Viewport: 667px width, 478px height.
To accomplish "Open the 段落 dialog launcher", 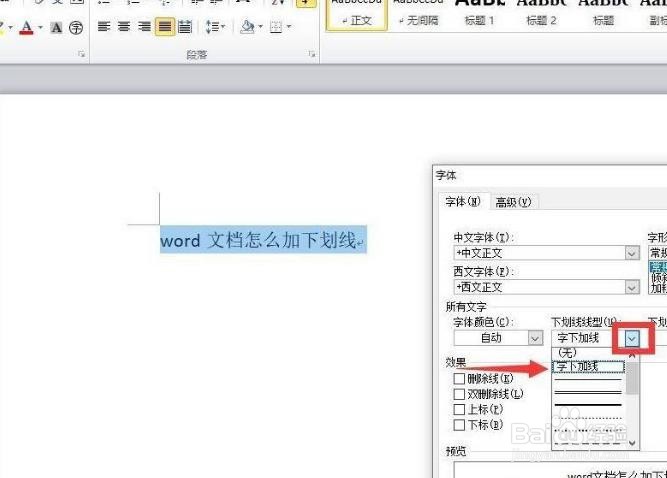I will click(x=312, y=54).
